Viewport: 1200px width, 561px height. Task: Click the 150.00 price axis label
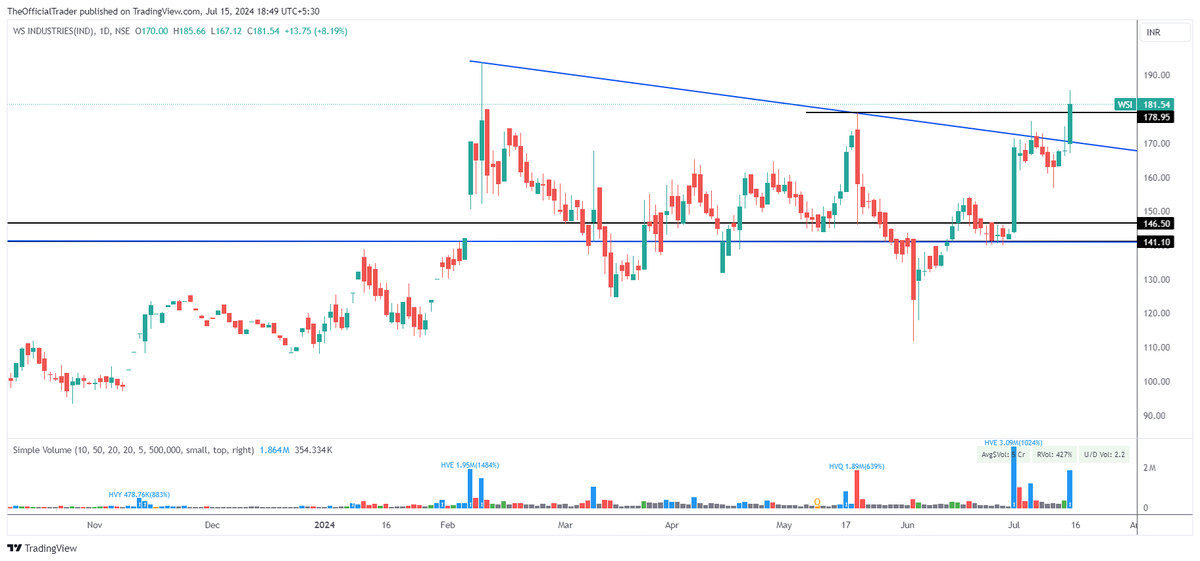[x=1158, y=211]
